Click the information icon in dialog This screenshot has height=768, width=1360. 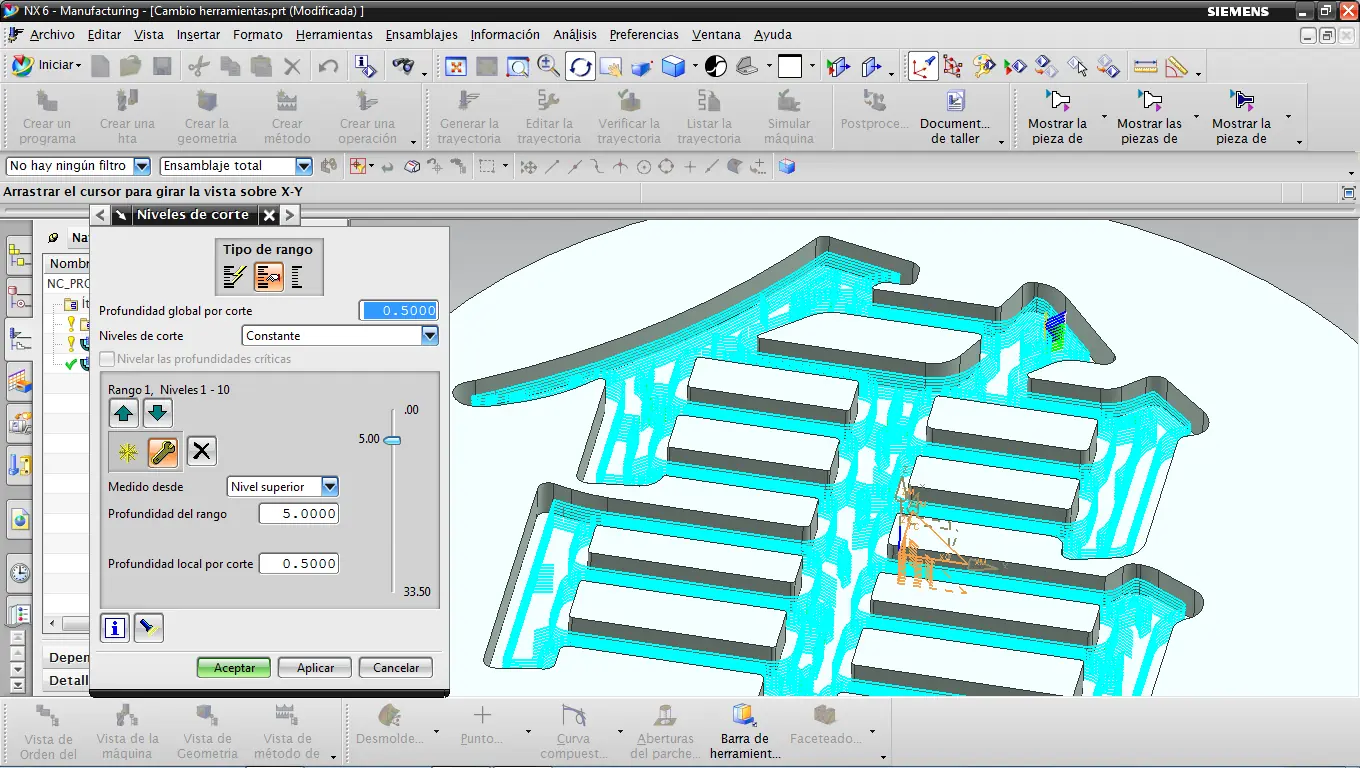click(116, 628)
